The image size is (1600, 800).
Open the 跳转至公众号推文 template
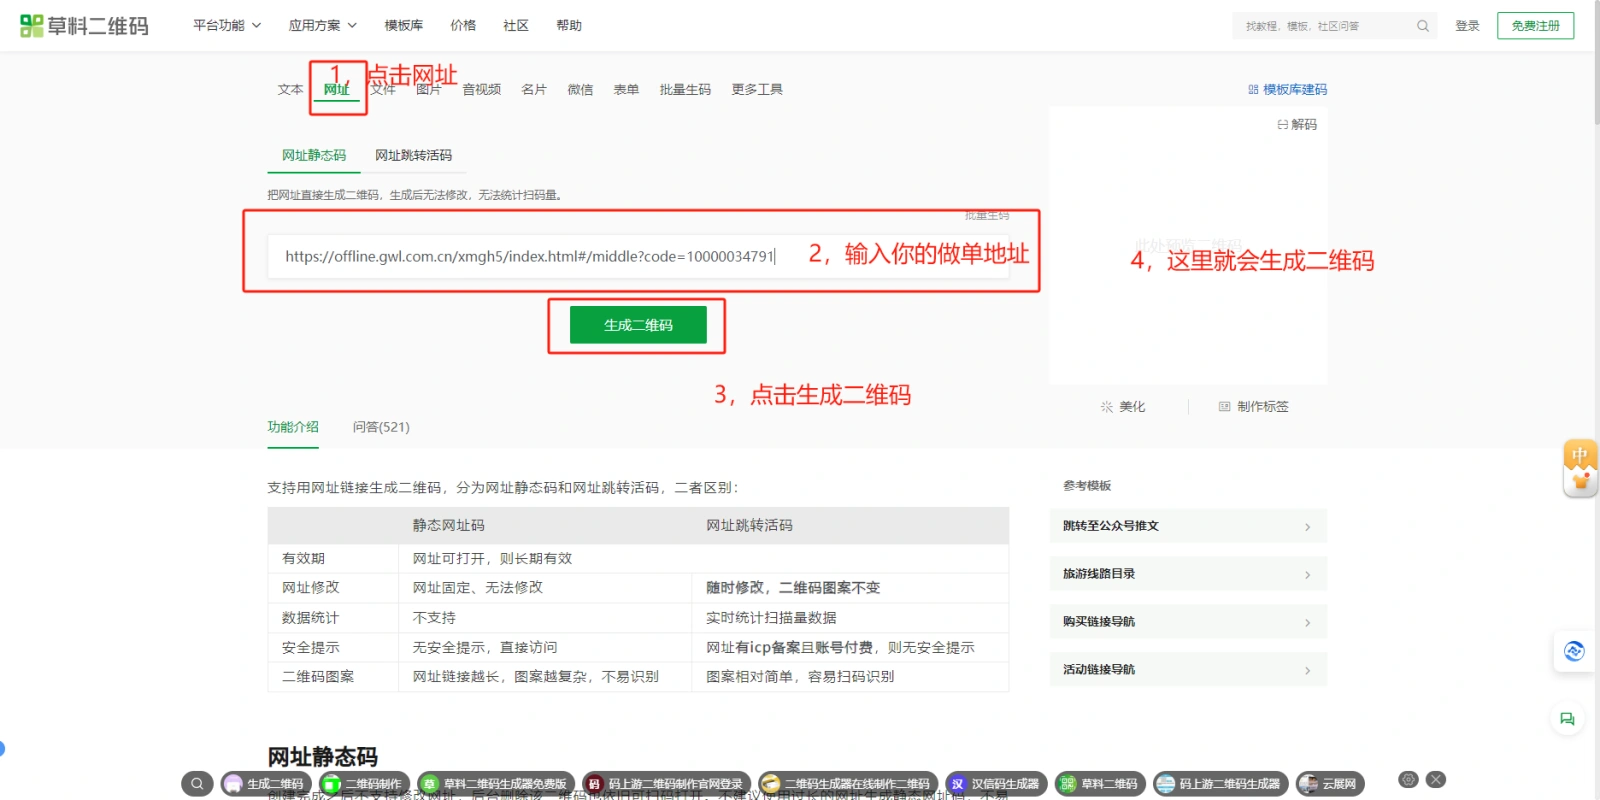coord(1188,526)
